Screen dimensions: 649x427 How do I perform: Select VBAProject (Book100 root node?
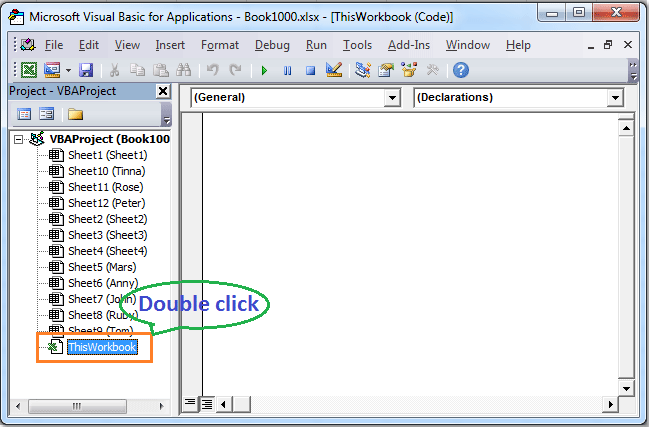(110, 139)
